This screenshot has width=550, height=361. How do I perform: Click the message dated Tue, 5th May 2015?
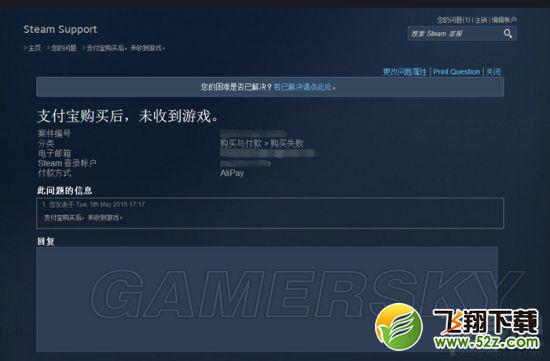[270, 213]
